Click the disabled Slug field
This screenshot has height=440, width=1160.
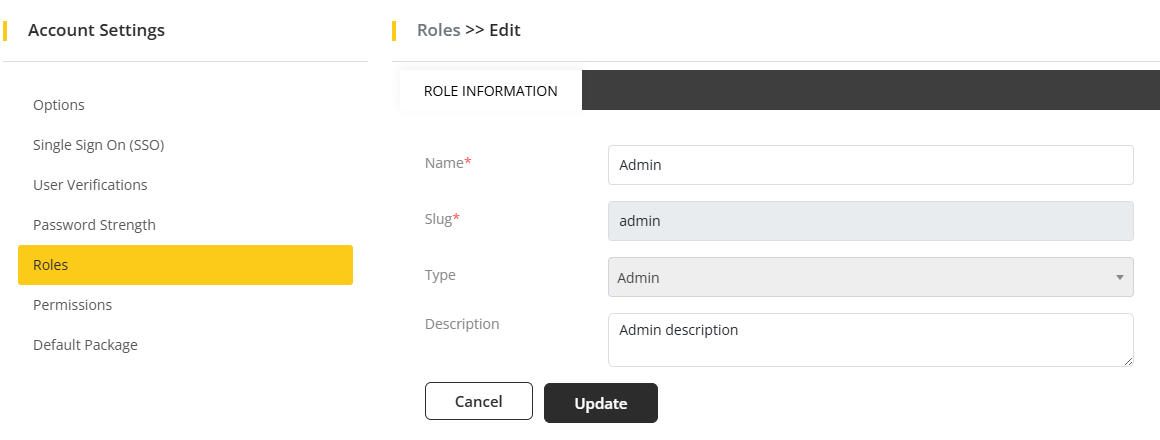coord(870,221)
